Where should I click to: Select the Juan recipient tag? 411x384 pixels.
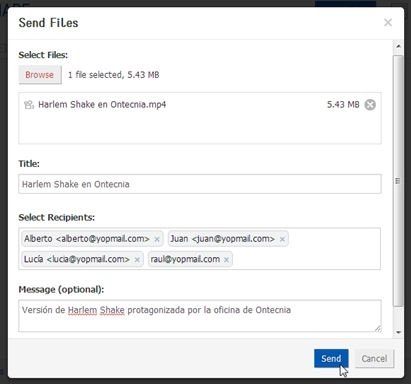[228, 239]
